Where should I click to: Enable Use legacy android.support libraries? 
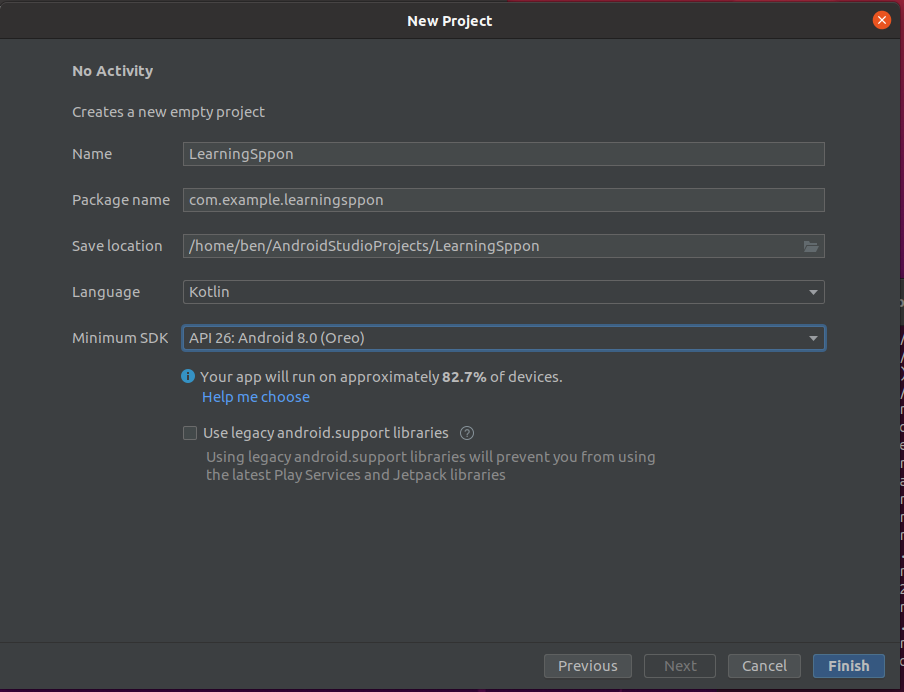[x=190, y=433]
